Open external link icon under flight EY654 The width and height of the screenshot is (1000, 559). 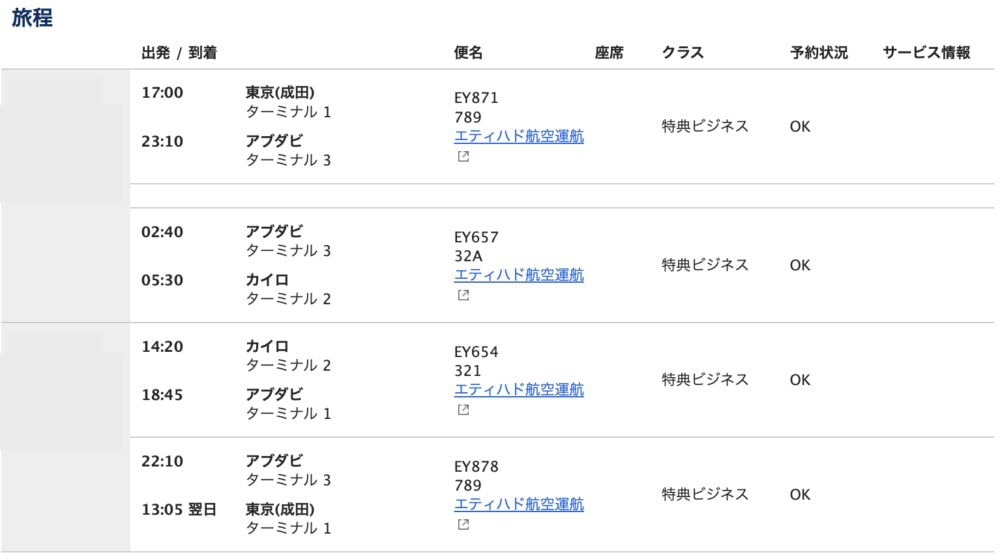464,410
